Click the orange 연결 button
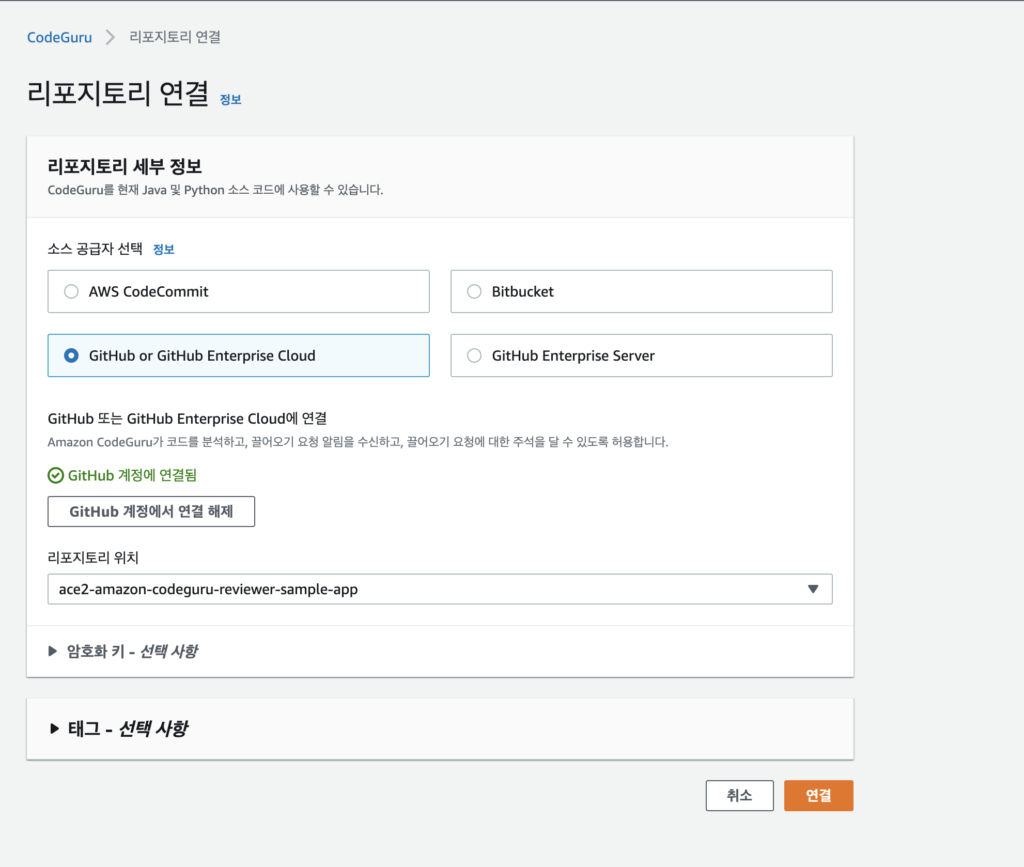The width and height of the screenshot is (1024, 867). click(x=818, y=795)
